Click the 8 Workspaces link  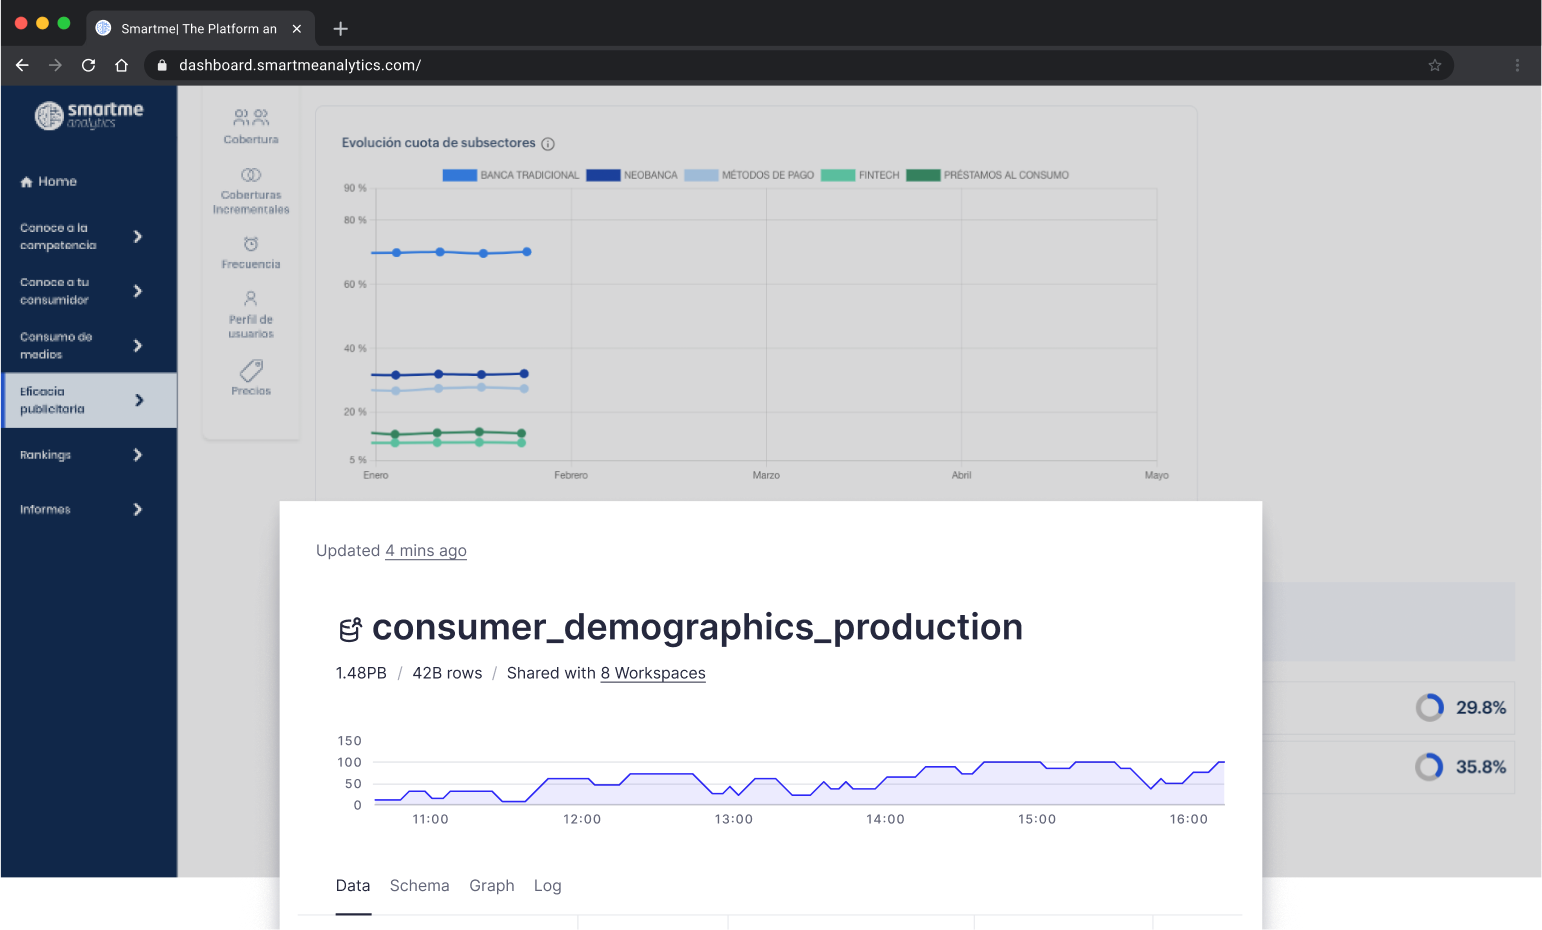click(x=652, y=674)
